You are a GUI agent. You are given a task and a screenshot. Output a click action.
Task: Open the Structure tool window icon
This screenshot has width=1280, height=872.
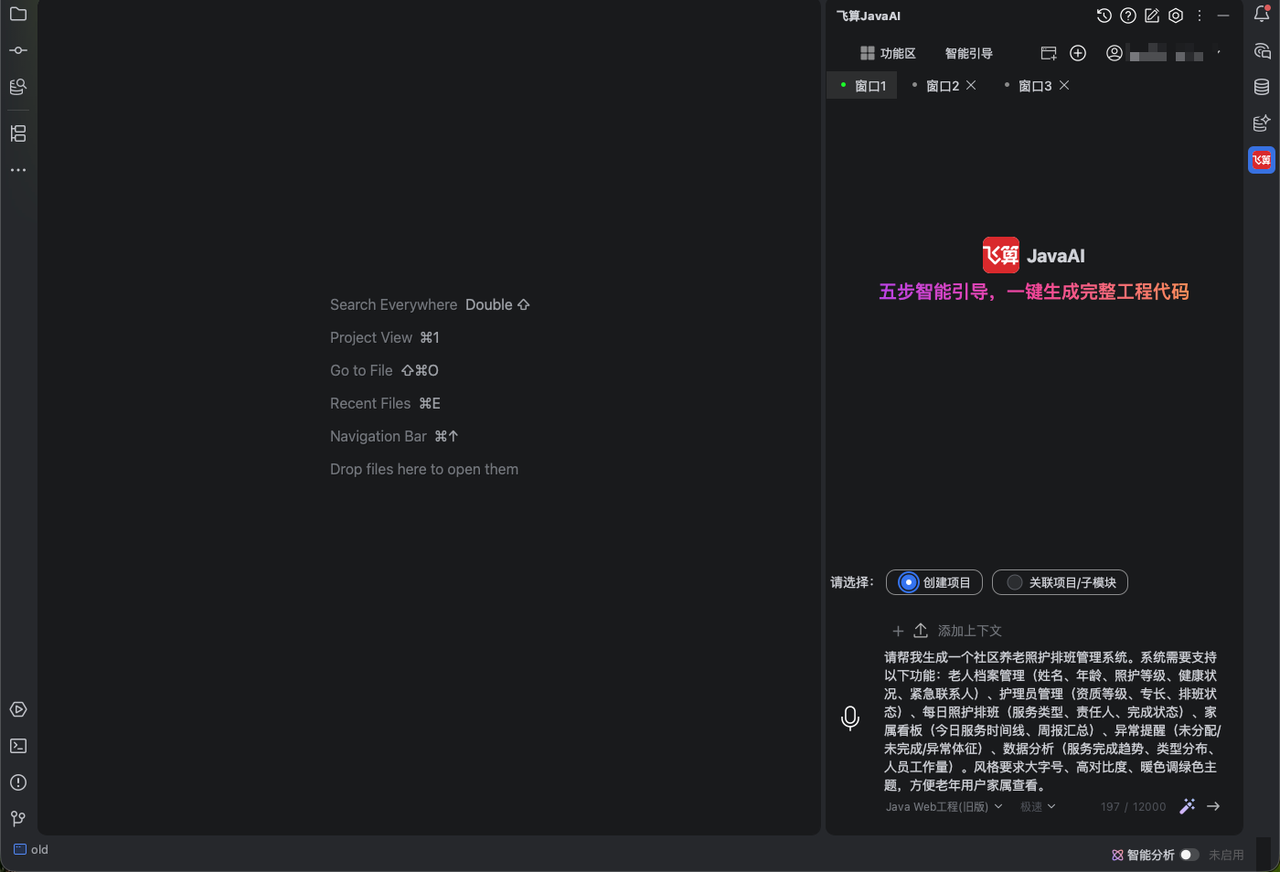tap(18, 133)
